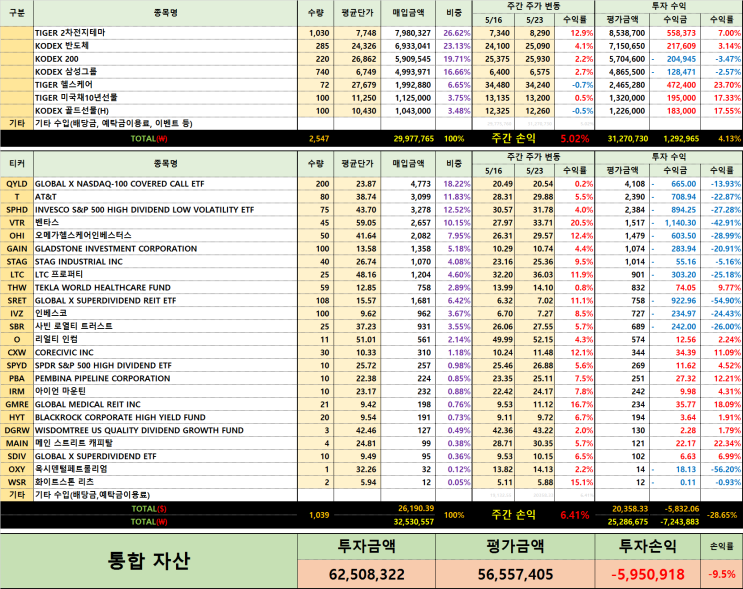This screenshot has height=589, width=743.
Task: Click the 26.62% weight cell
Action: click(454, 33)
